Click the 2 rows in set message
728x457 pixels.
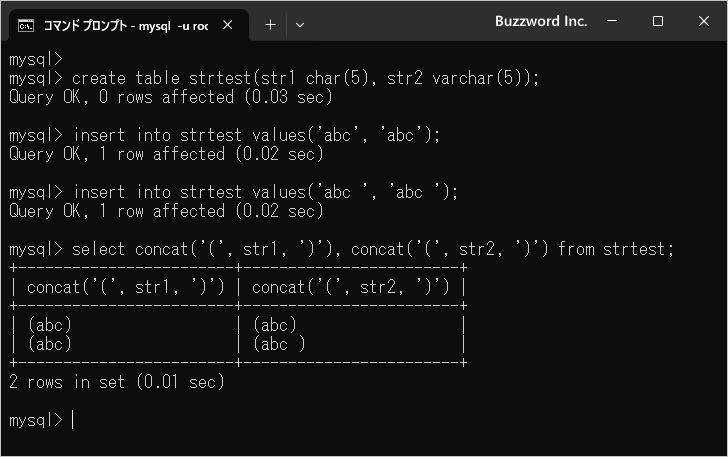pos(117,382)
